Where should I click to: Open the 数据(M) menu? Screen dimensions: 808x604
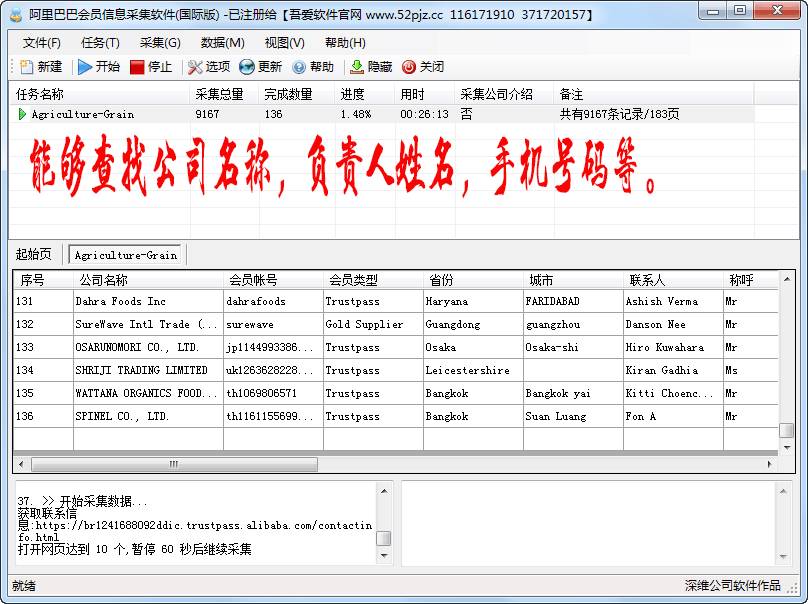point(223,43)
